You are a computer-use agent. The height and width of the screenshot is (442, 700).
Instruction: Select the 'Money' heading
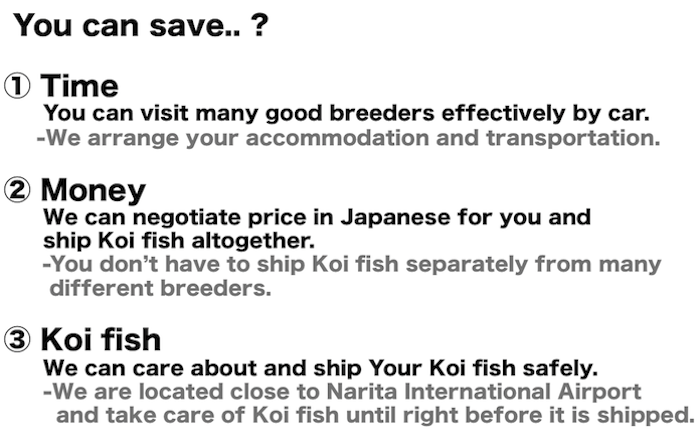point(93,191)
